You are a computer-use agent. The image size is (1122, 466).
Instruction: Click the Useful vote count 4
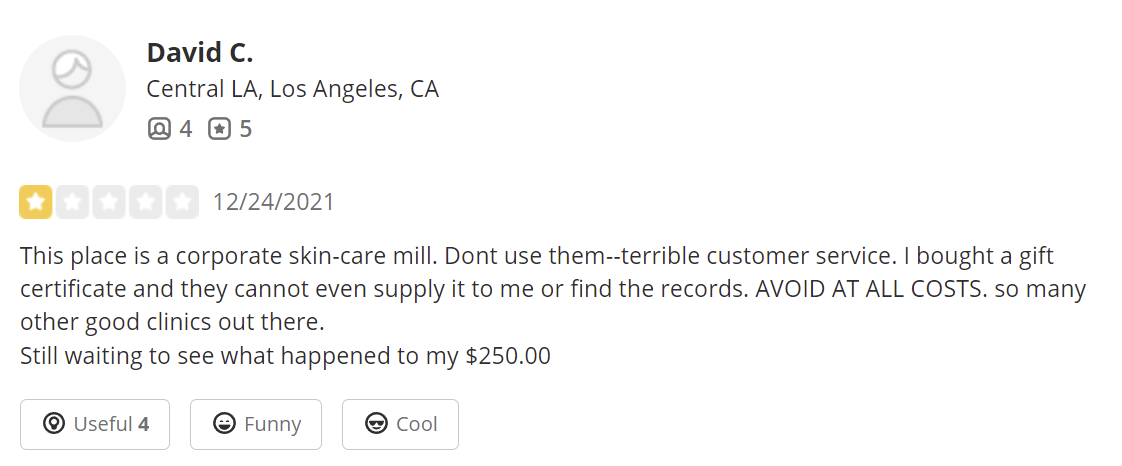[144, 424]
